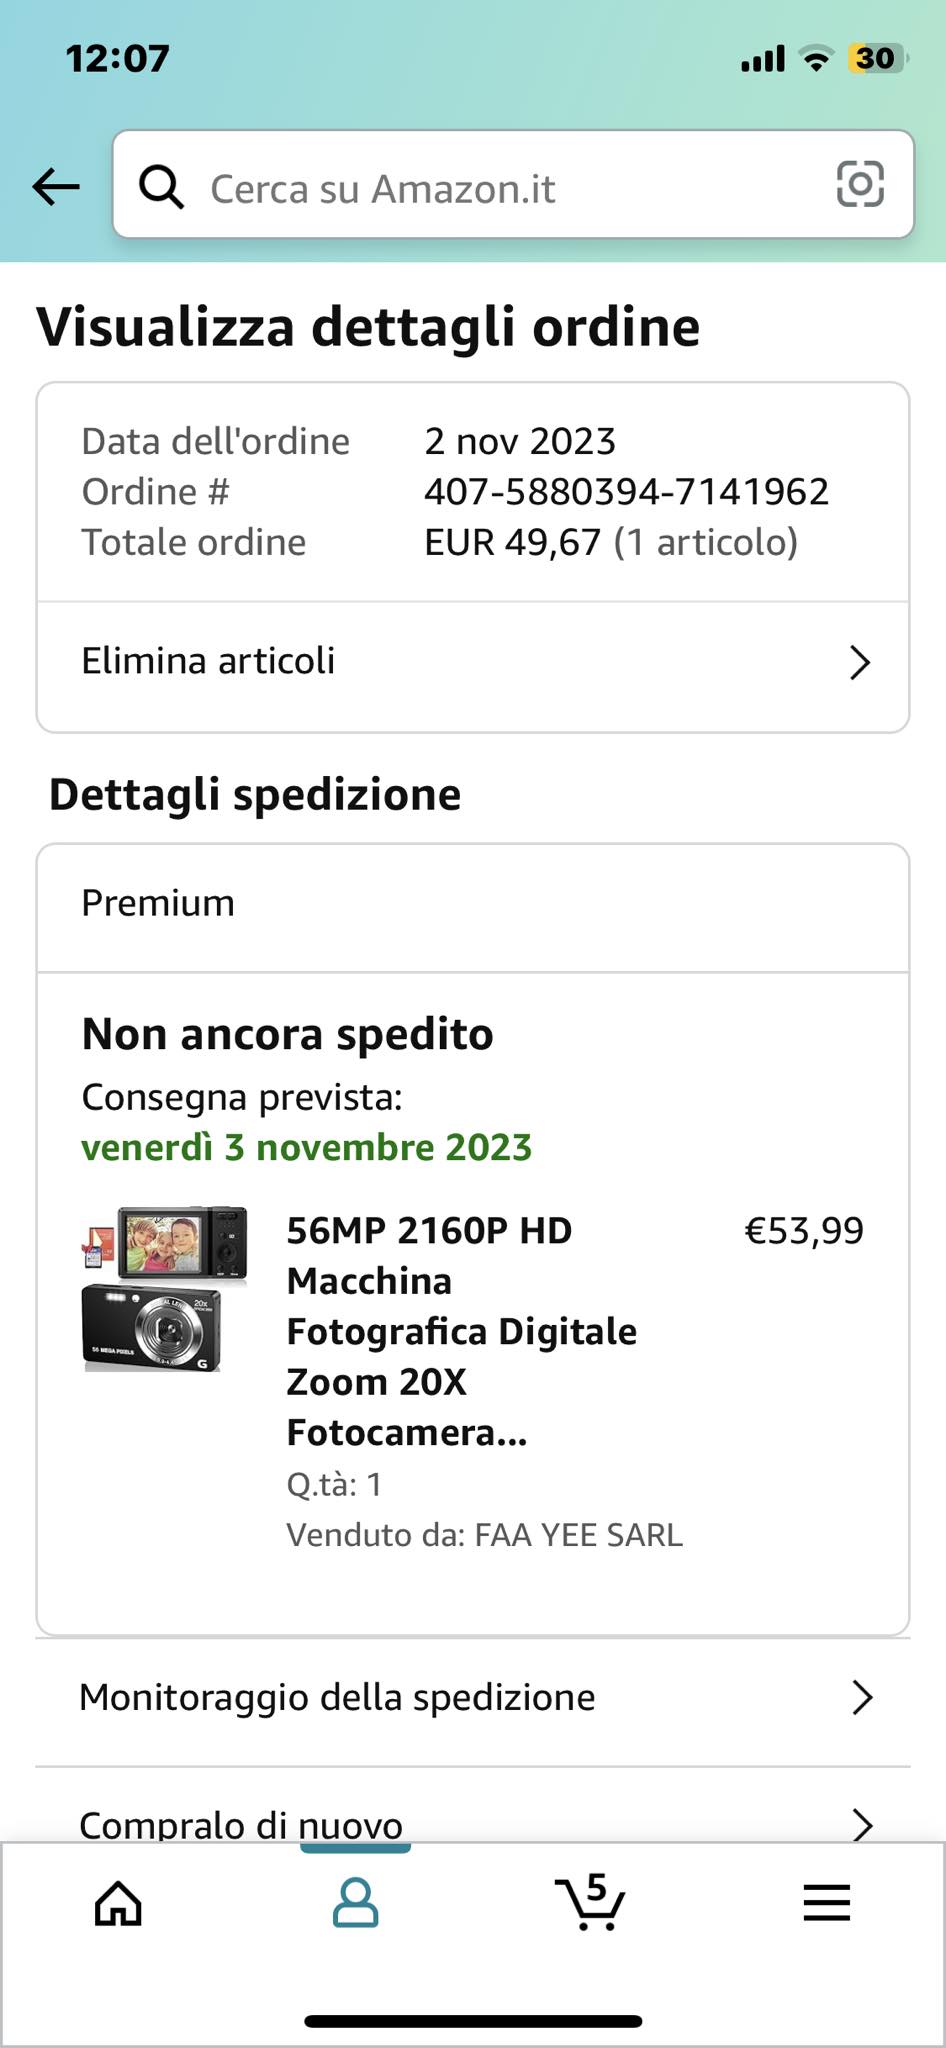Open Elimina articoli option

tap(208, 661)
